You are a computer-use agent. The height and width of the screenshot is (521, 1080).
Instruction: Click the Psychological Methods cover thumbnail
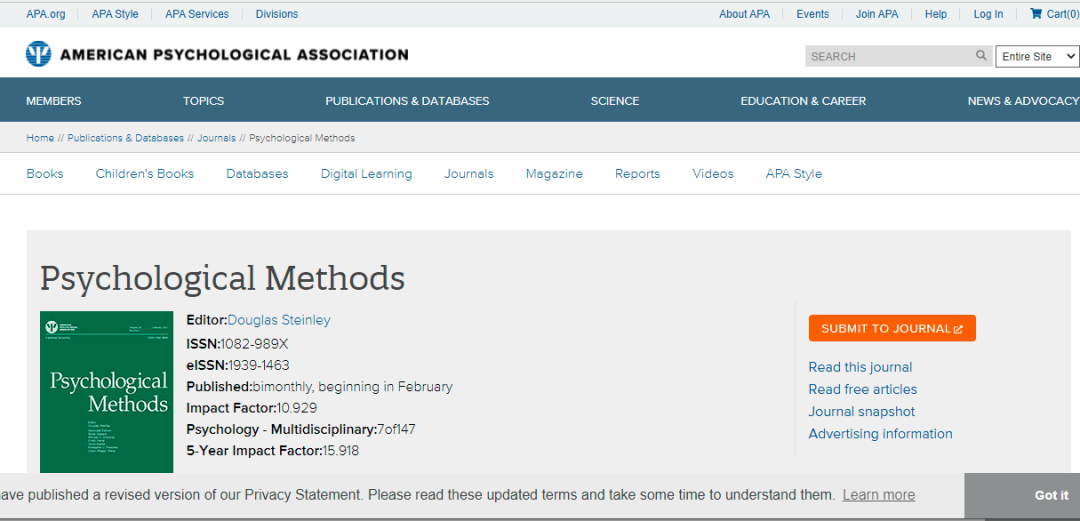point(106,392)
